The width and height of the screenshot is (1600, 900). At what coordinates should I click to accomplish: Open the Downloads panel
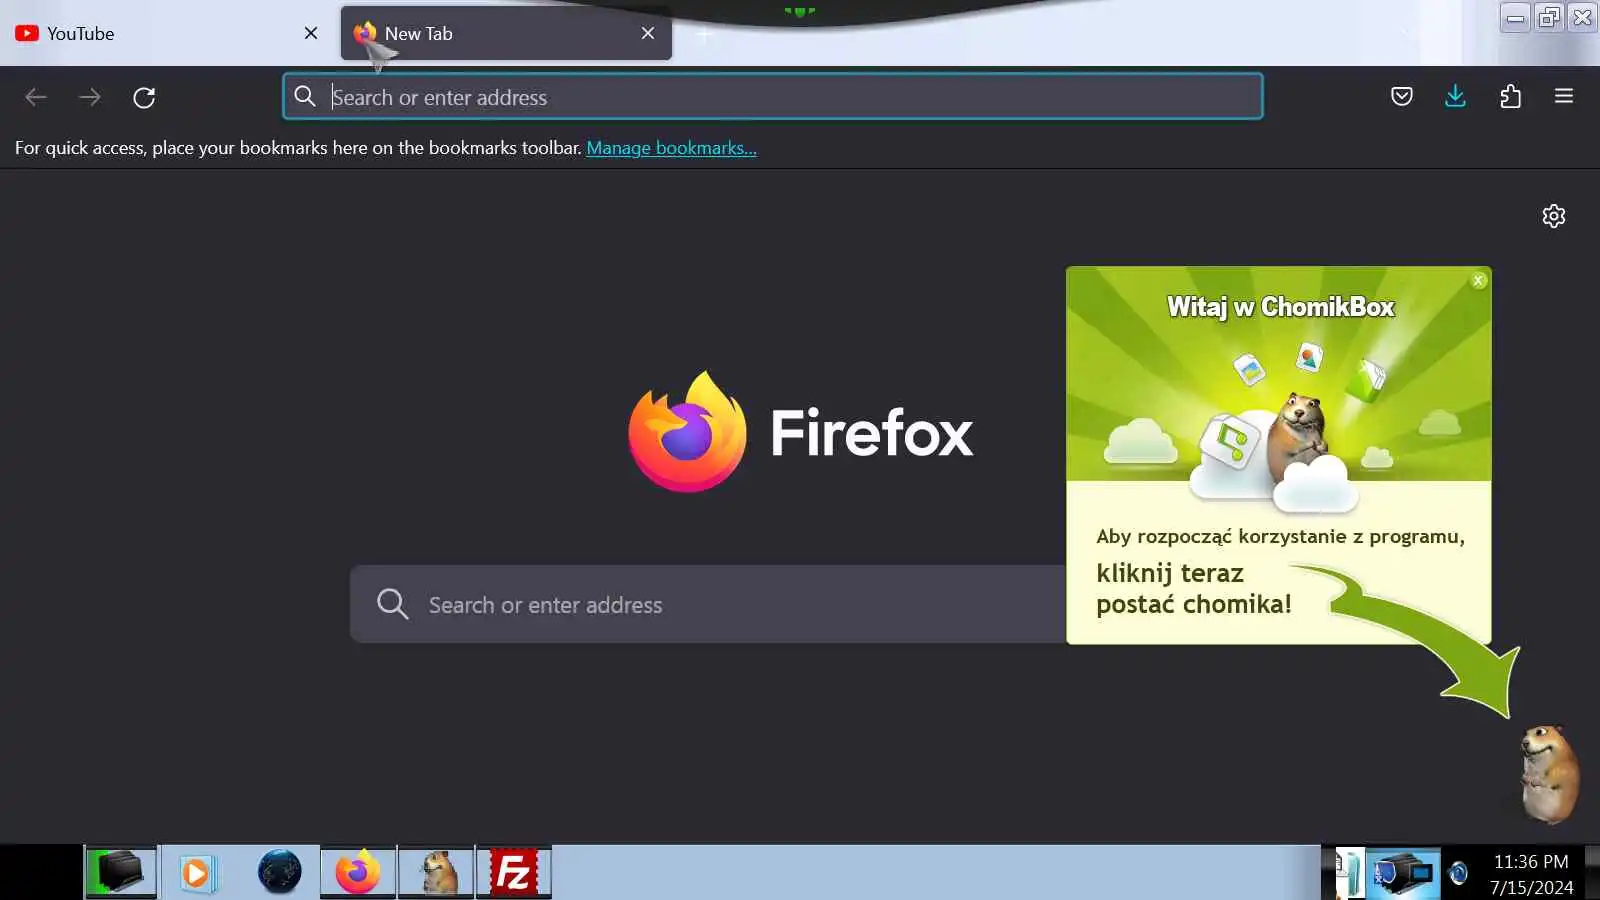(1456, 96)
